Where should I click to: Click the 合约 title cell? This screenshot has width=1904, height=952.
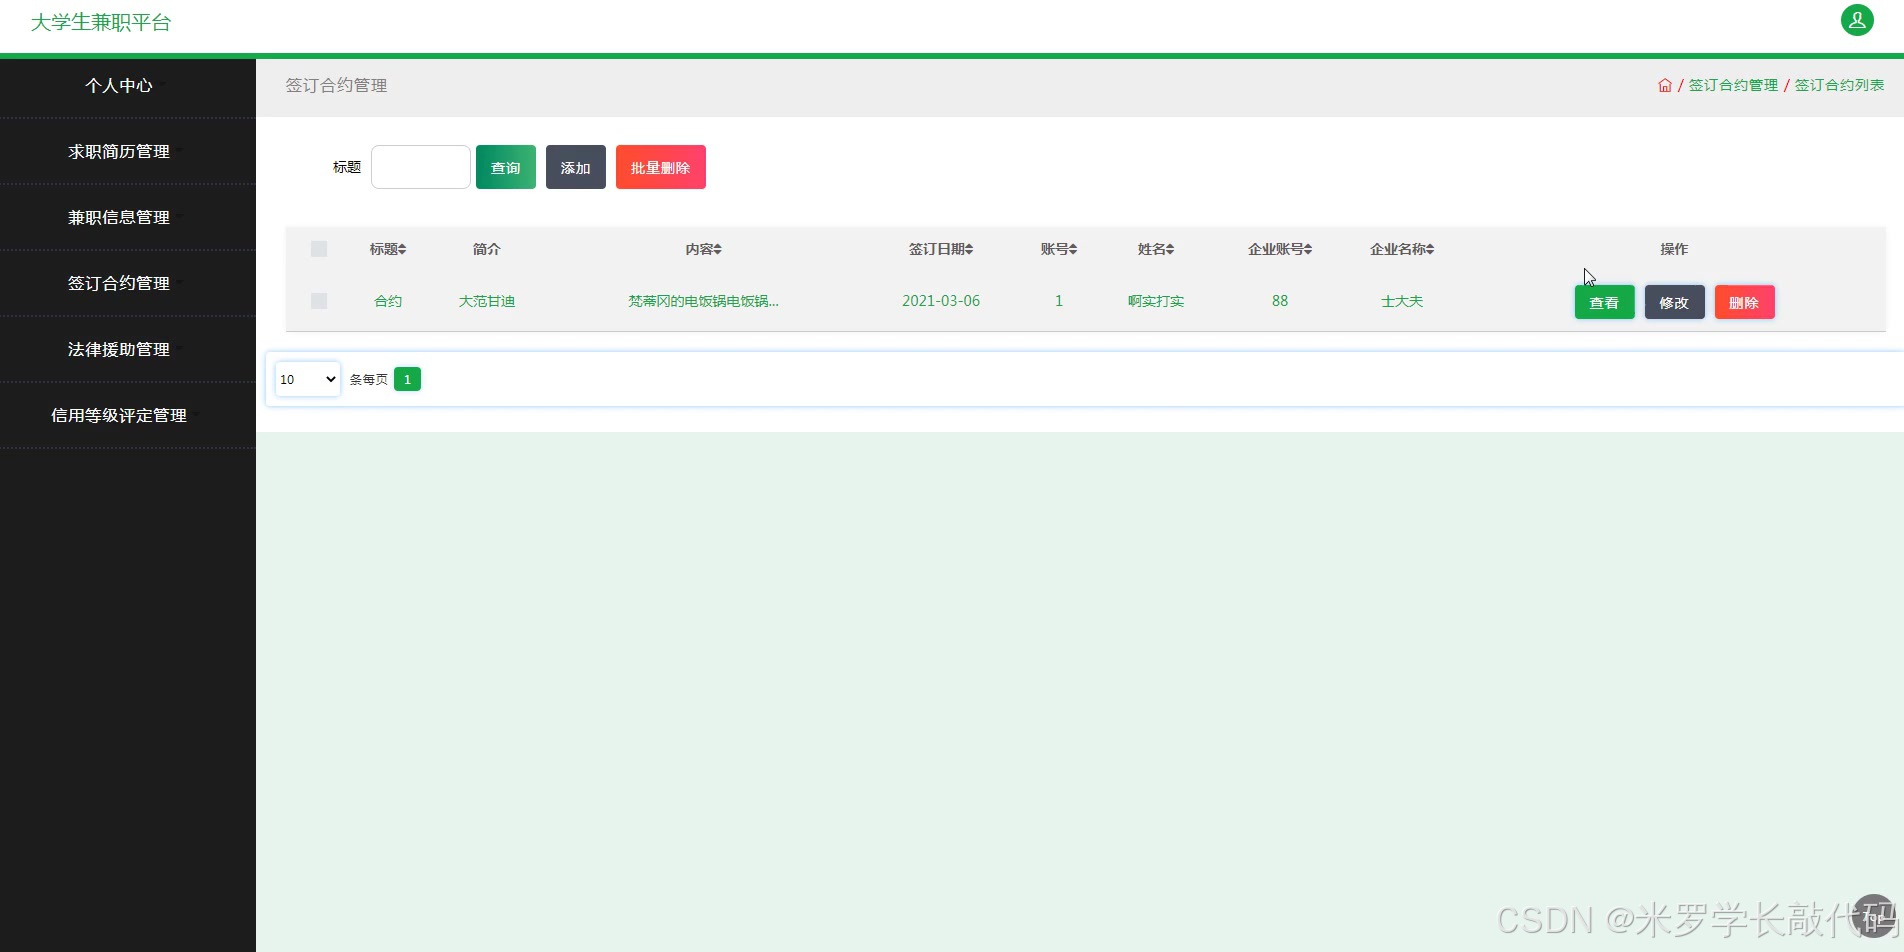(388, 301)
